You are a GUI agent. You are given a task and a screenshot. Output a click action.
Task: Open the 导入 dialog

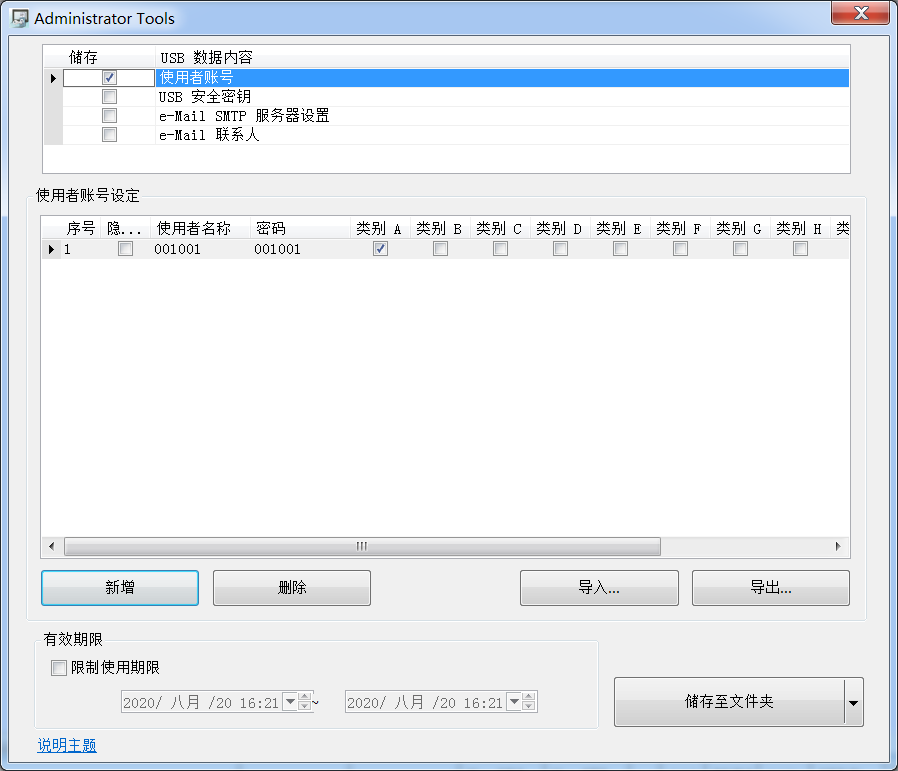(599, 587)
